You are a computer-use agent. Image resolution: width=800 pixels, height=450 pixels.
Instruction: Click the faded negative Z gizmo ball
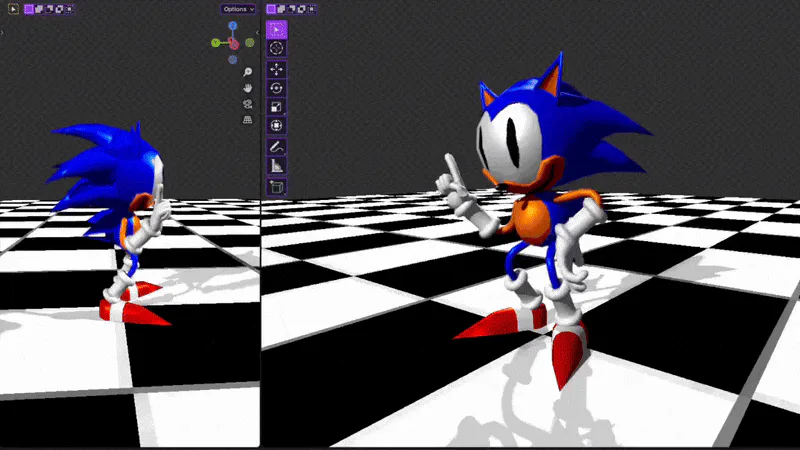[x=233, y=60]
